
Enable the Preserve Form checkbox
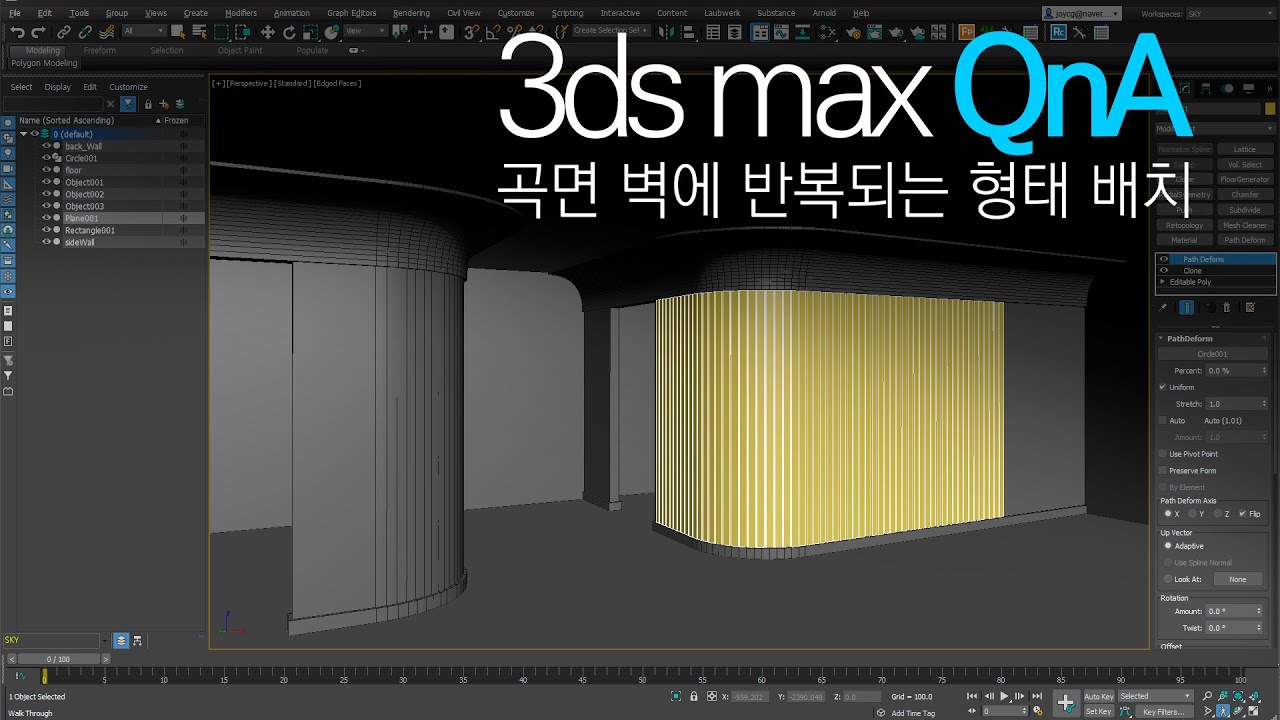pyautogui.click(x=1162, y=471)
